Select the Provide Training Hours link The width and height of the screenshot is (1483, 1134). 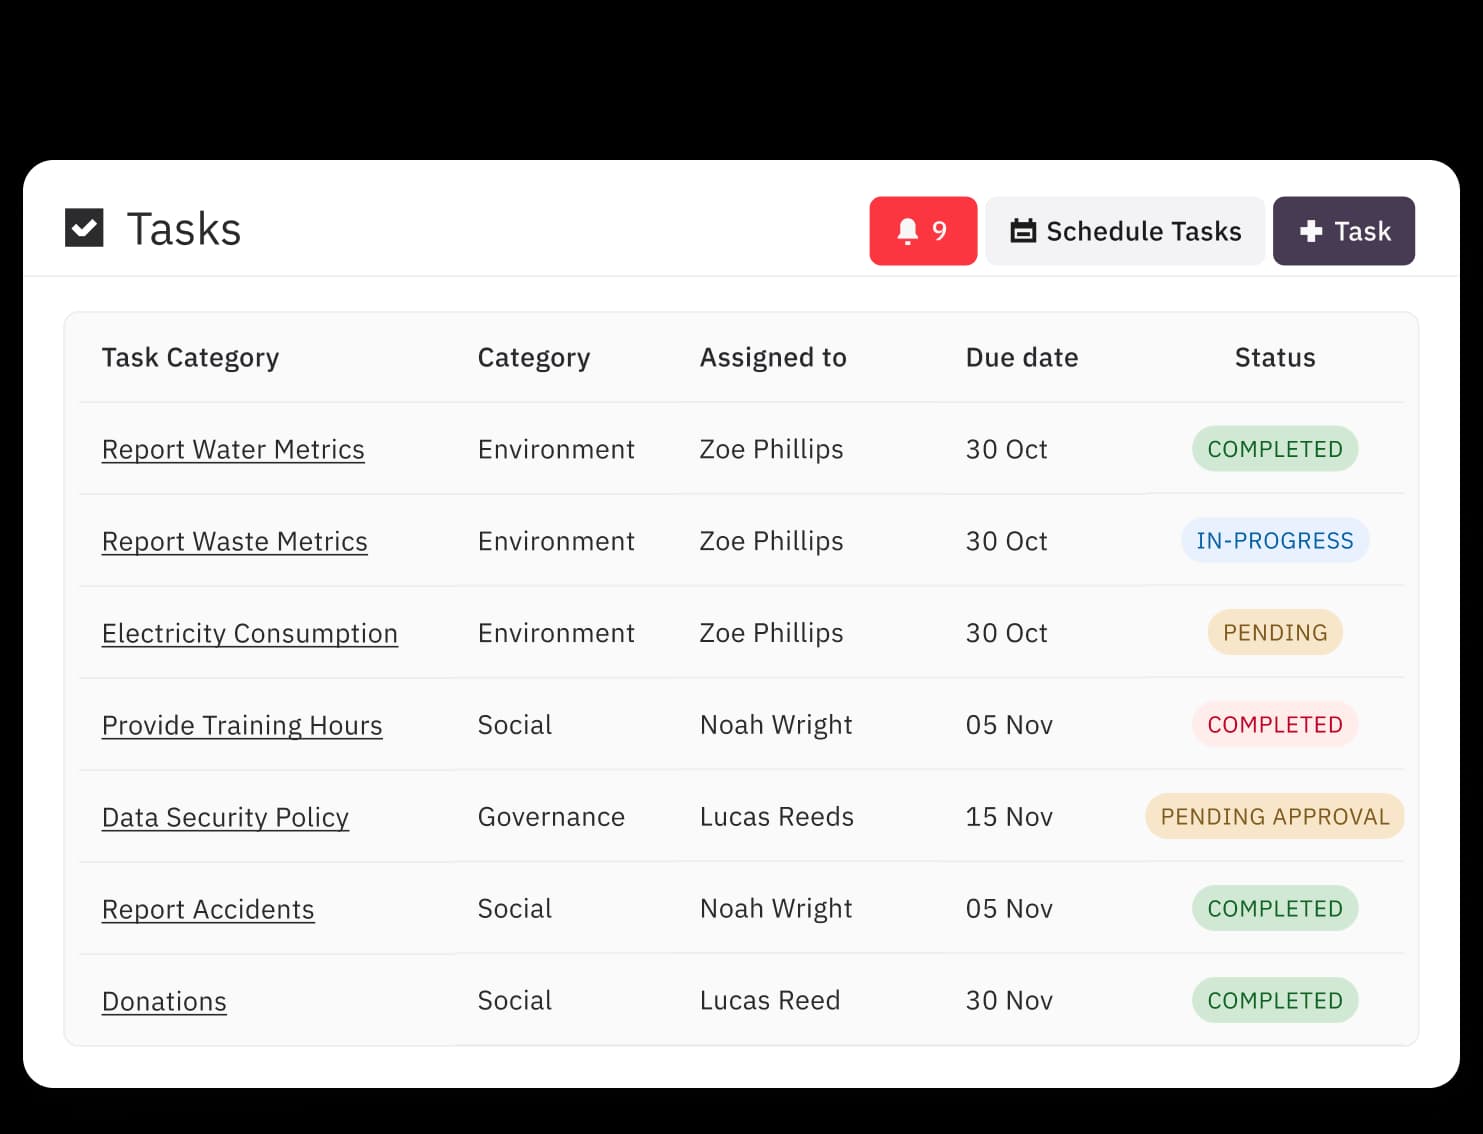tap(242, 726)
